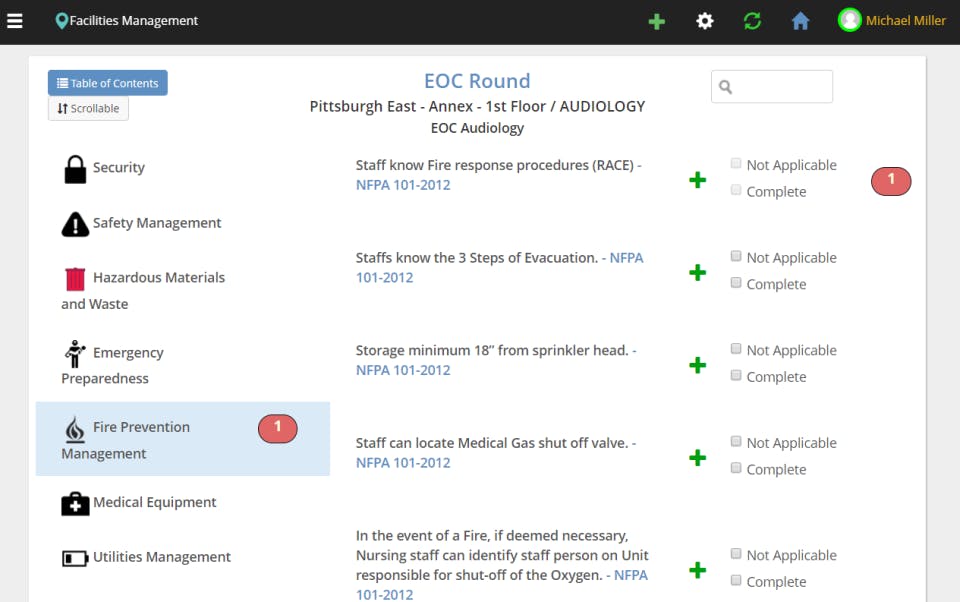This screenshot has height=602, width=960.
Task: Open the Table of Contents
Action: pyautogui.click(x=108, y=83)
